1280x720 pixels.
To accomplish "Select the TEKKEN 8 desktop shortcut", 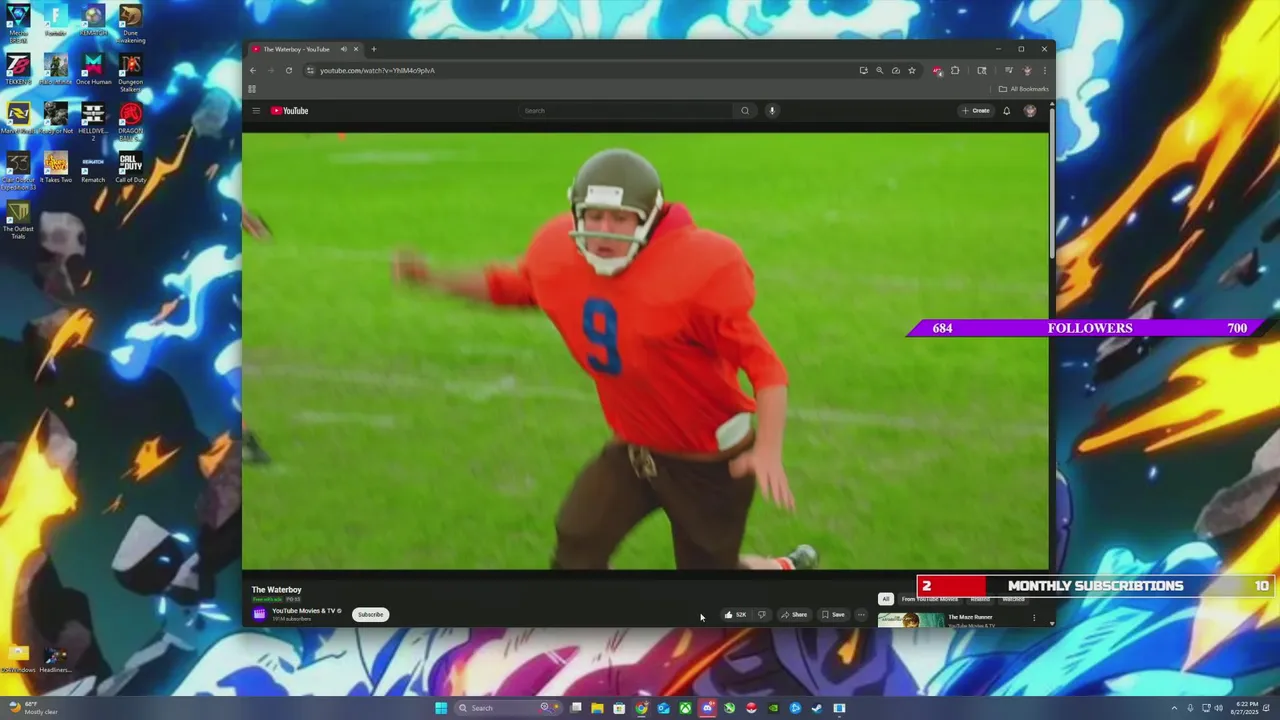I will click(18, 69).
